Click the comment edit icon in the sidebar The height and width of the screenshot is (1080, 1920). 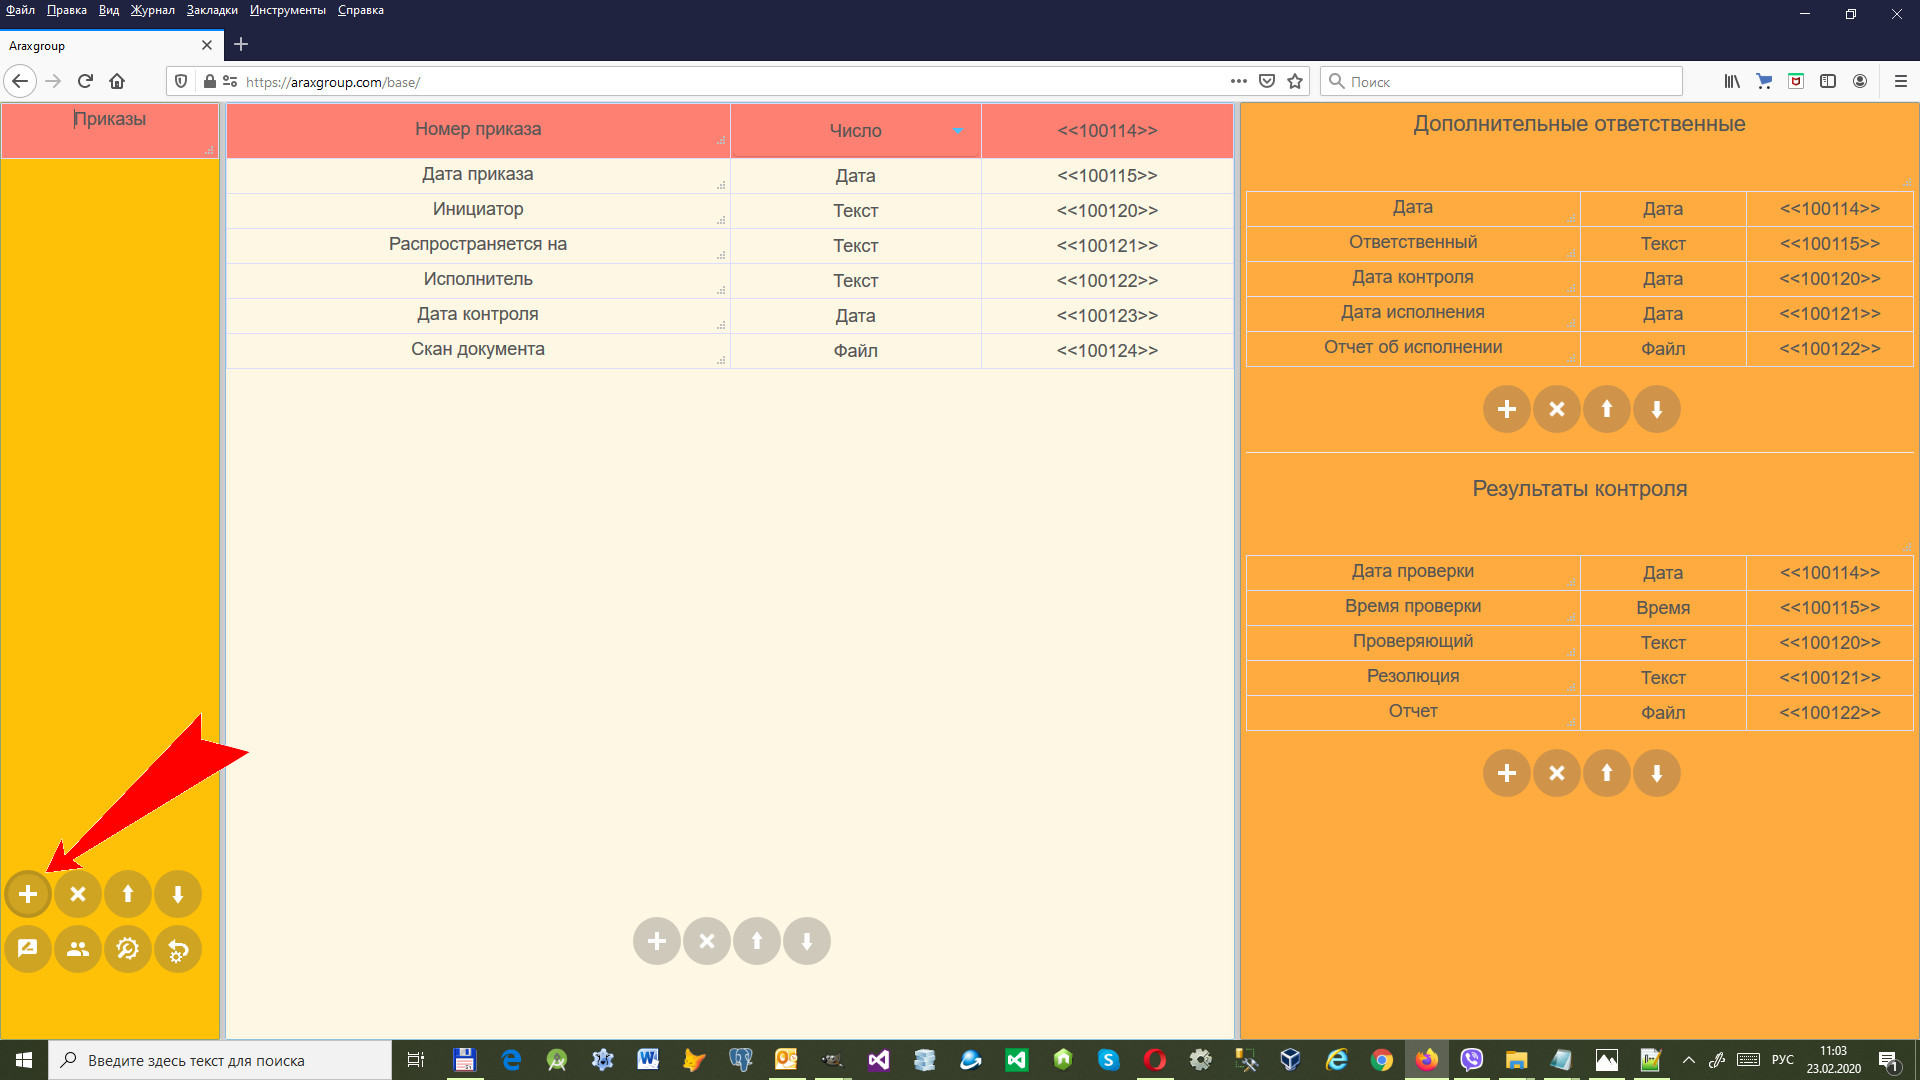[x=28, y=949]
